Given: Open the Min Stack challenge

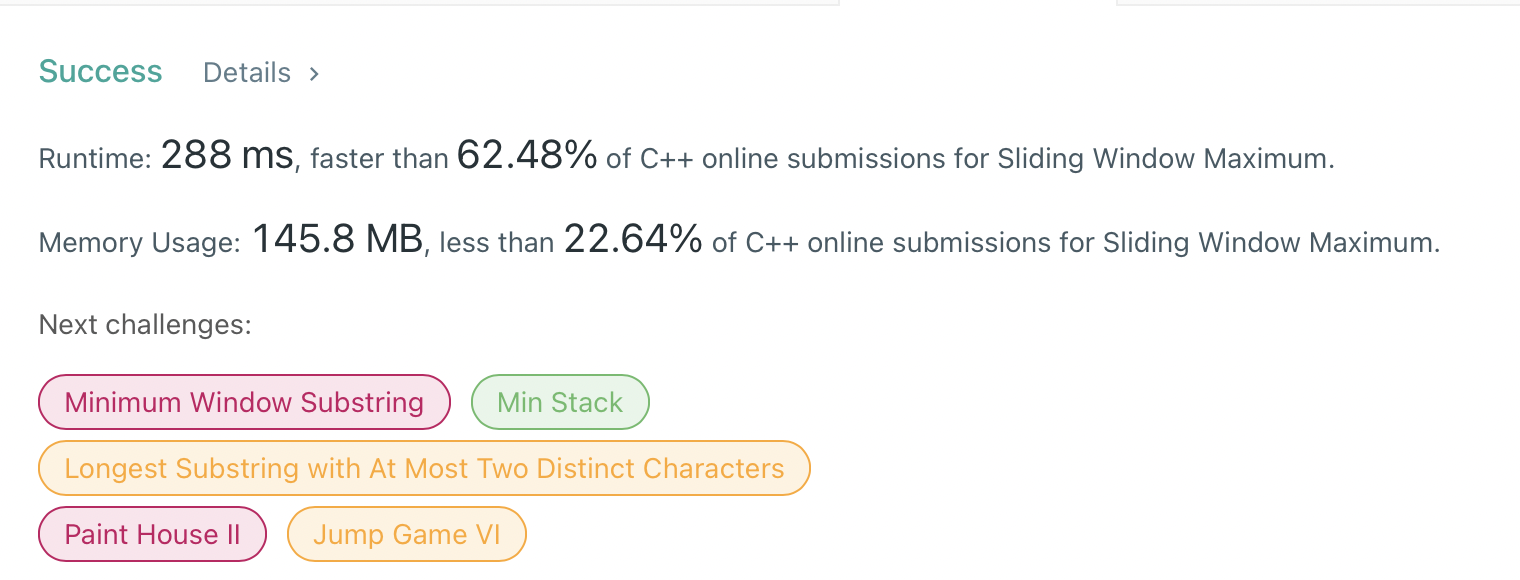Looking at the screenshot, I should (560, 402).
